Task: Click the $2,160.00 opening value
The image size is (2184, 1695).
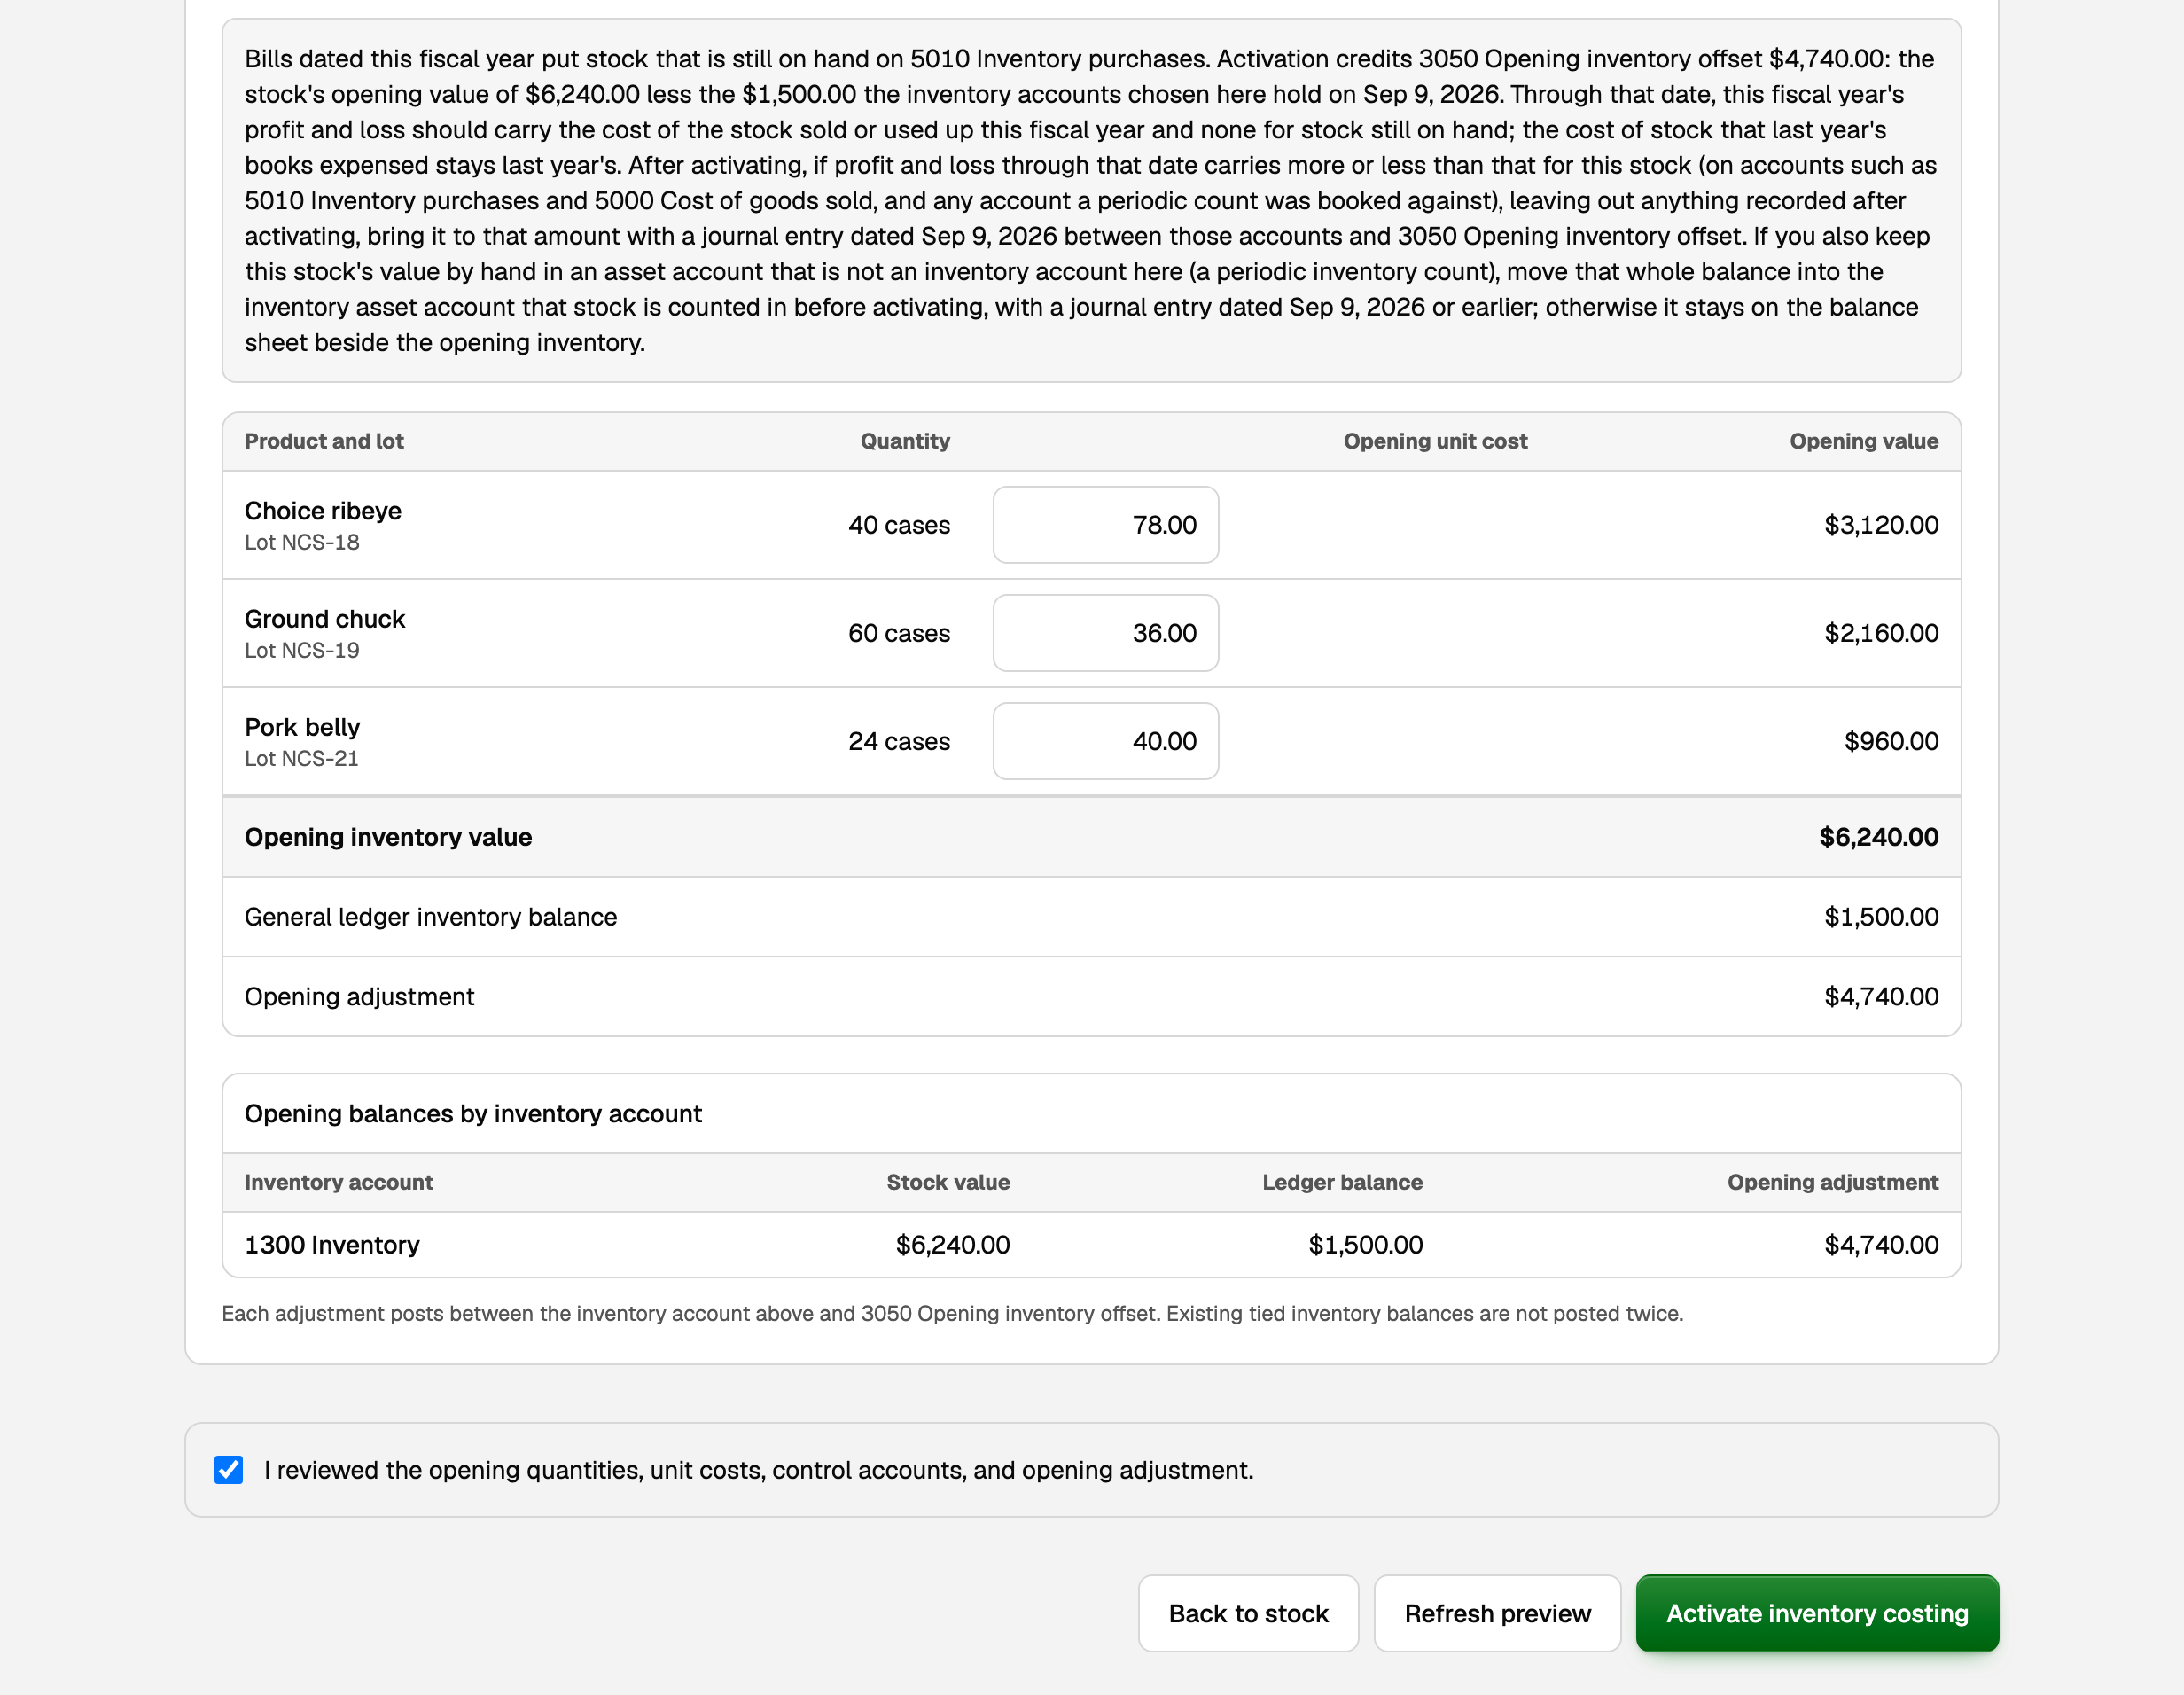Action: coord(1881,633)
